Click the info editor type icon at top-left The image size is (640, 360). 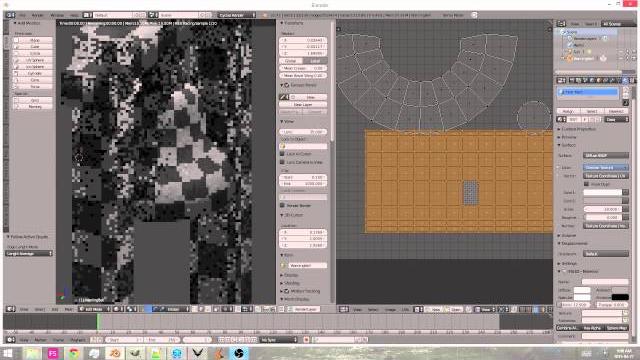(11, 15)
